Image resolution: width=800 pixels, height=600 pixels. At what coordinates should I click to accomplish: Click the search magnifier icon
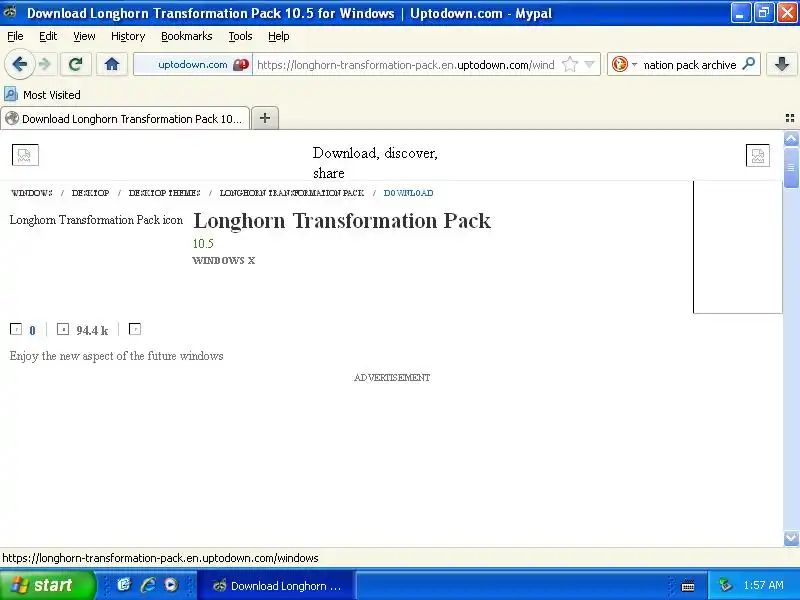point(748,64)
